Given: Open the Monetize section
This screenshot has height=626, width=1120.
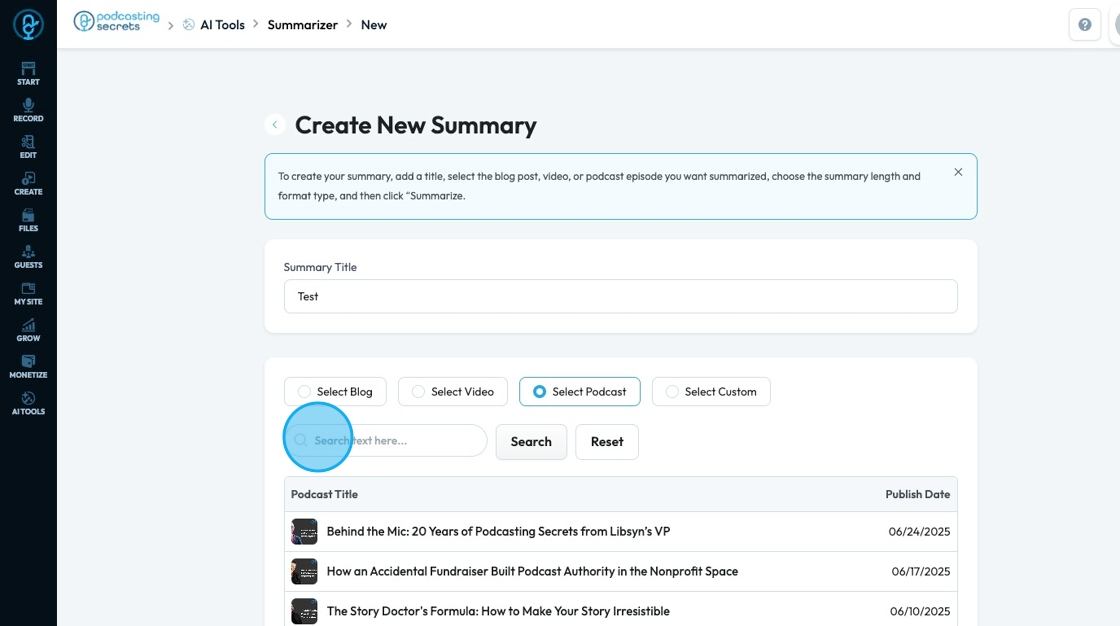Looking at the screenshot, I should (x=28, y=366).
